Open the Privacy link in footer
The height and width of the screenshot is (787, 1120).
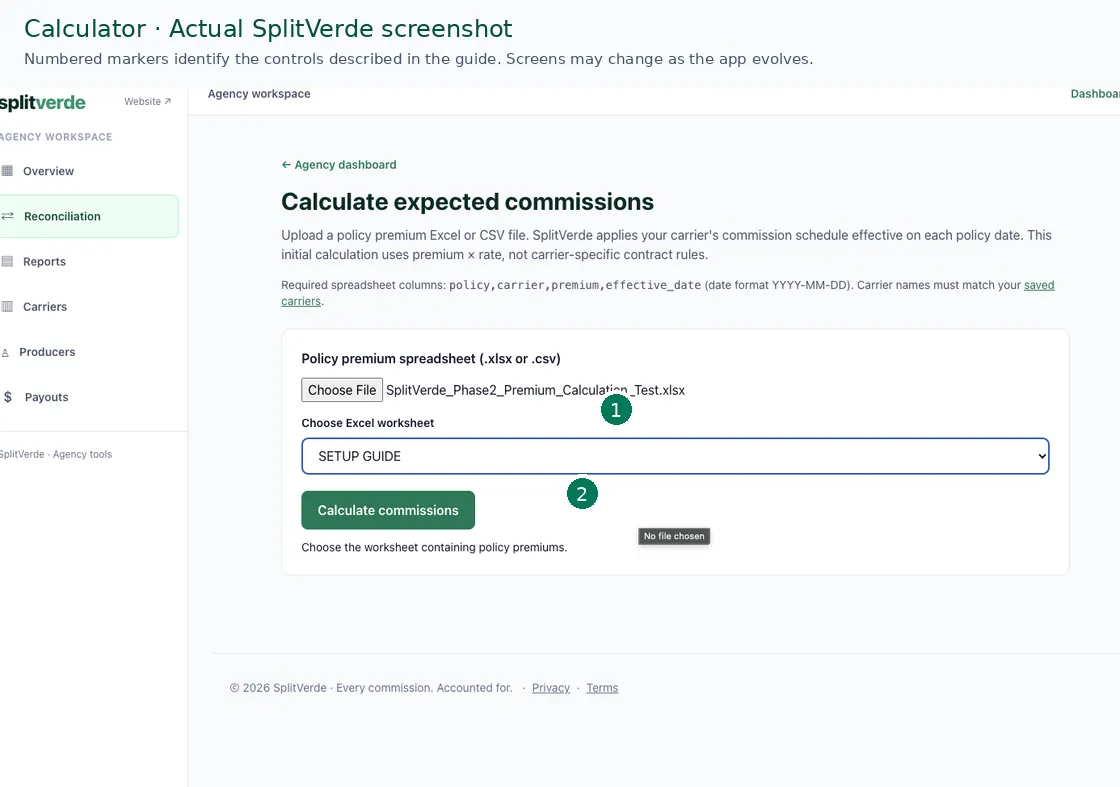coord(551,688)
